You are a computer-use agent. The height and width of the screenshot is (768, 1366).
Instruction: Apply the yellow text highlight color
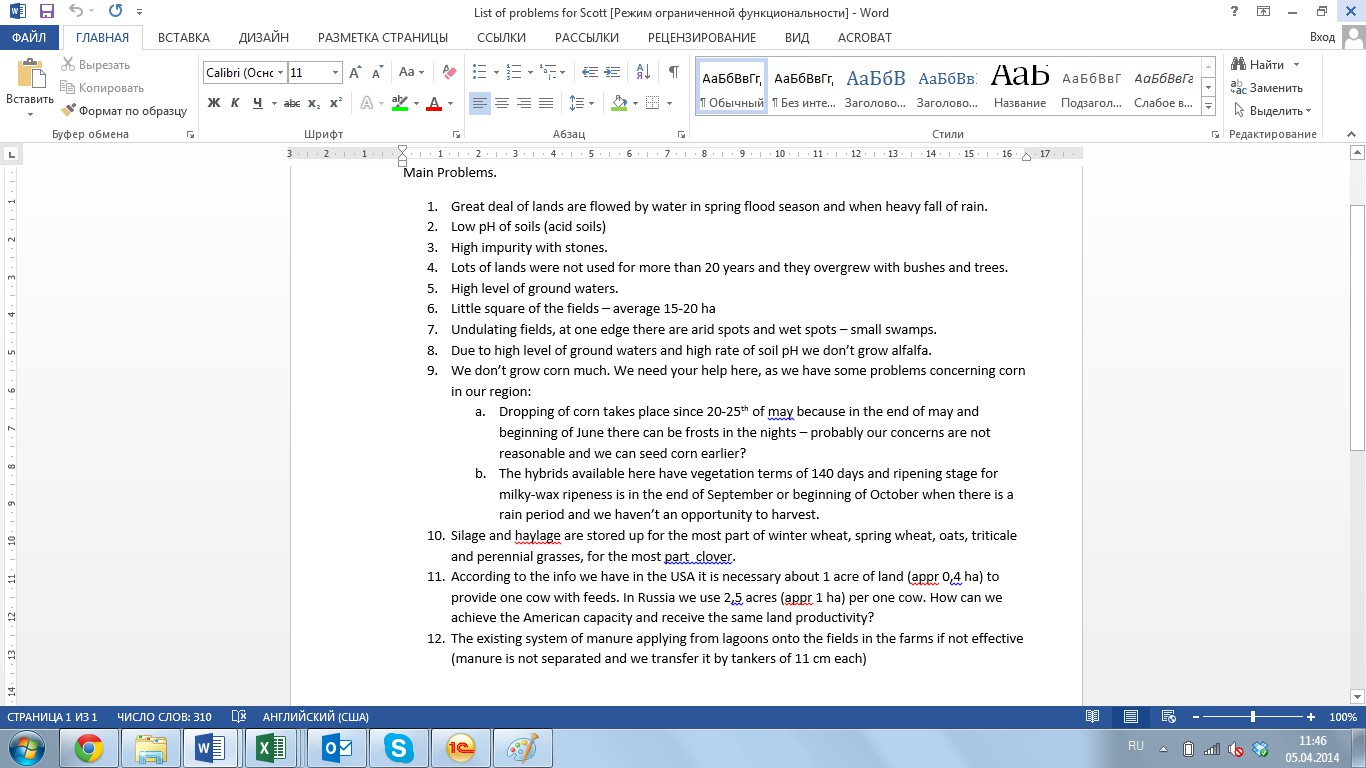[401, 103]
